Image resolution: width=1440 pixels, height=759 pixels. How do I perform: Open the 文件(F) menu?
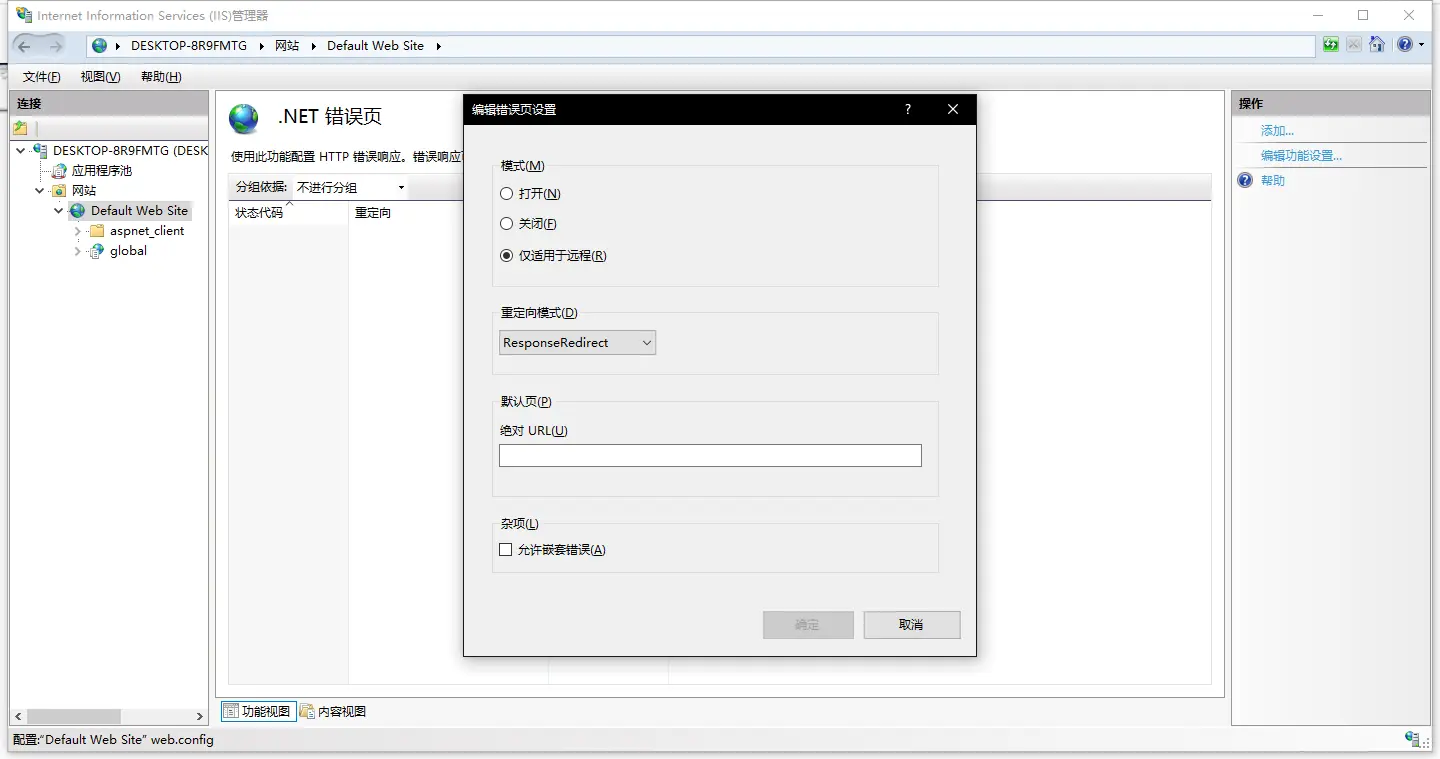click(42, 77)
